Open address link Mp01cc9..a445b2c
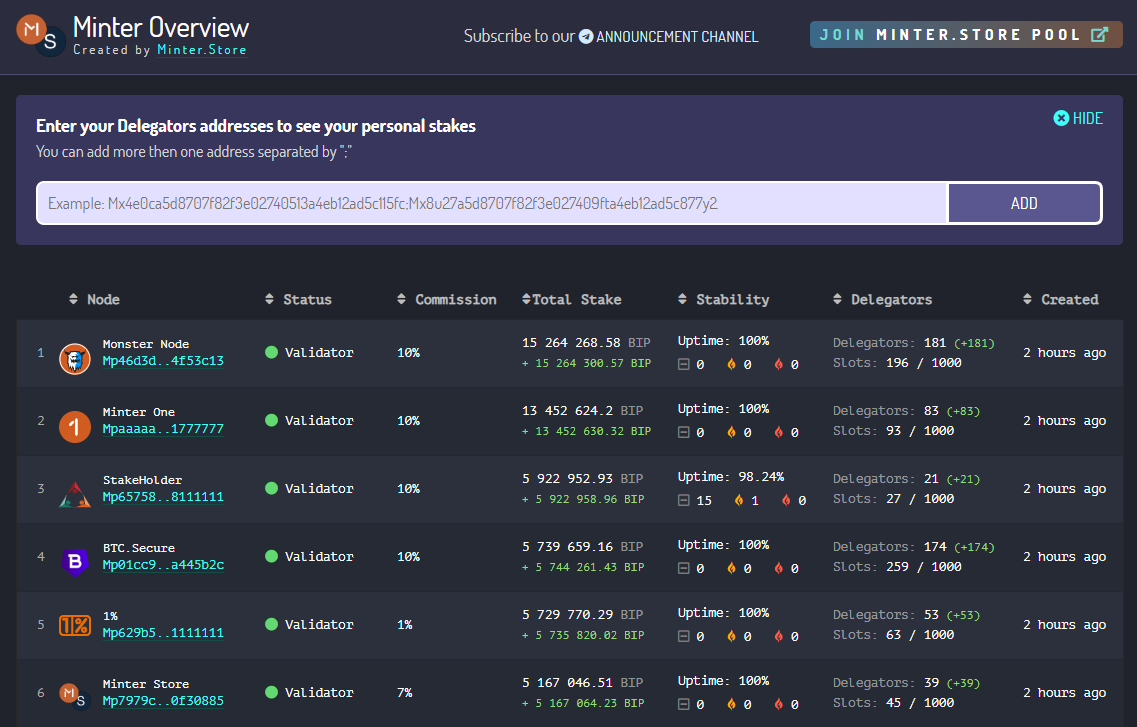 pos(163,565)
